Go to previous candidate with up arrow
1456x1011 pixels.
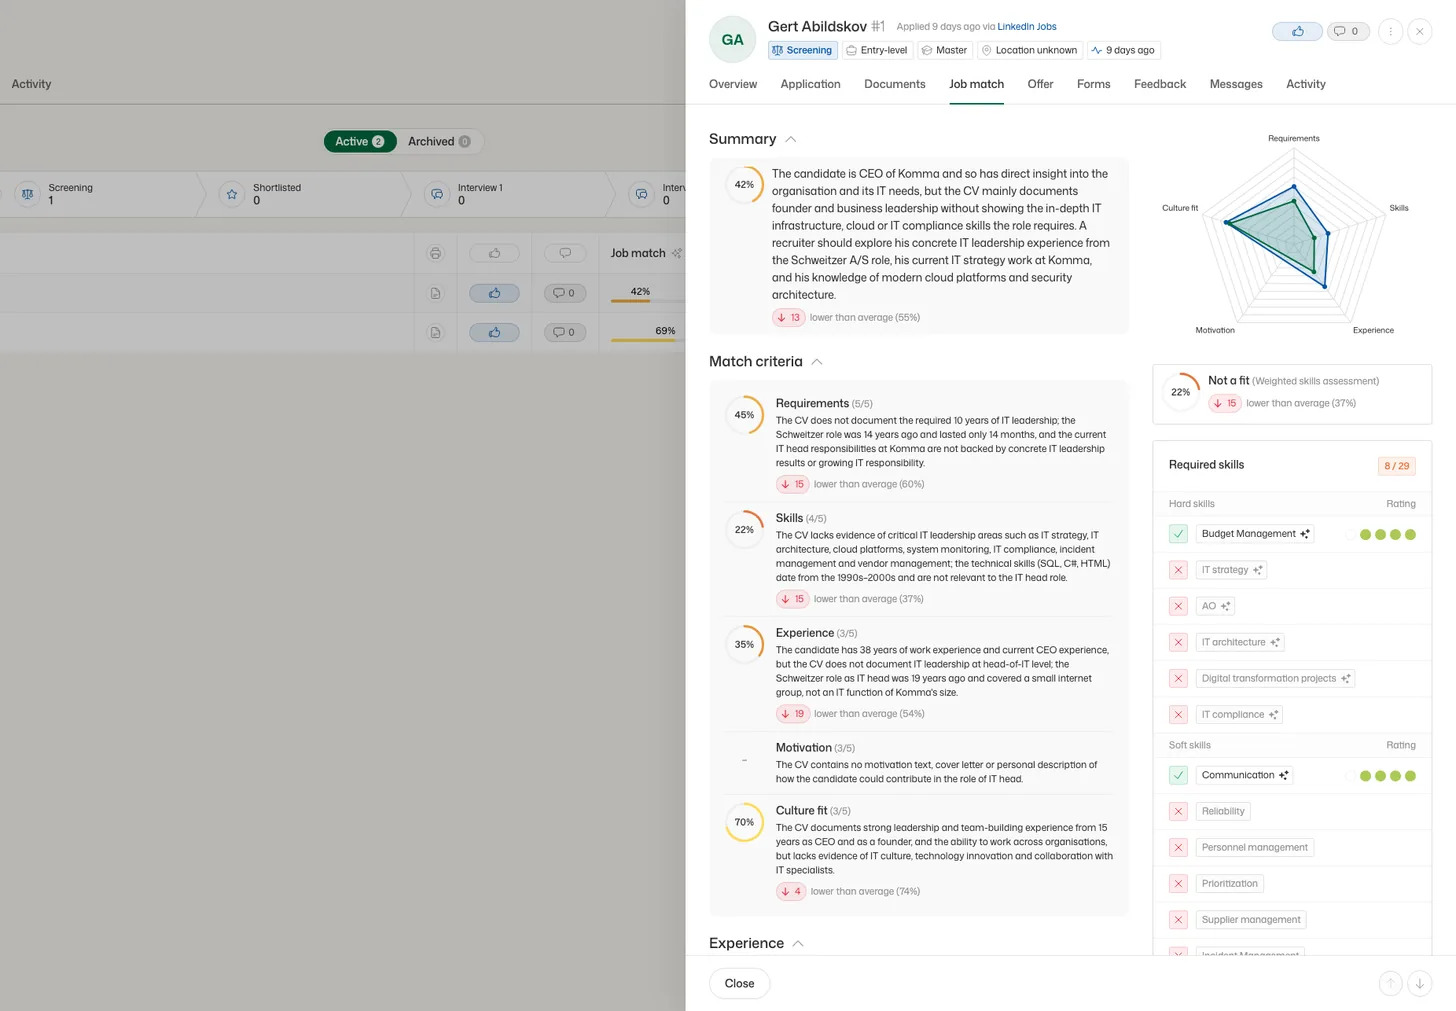click(x=1390, y=983)
